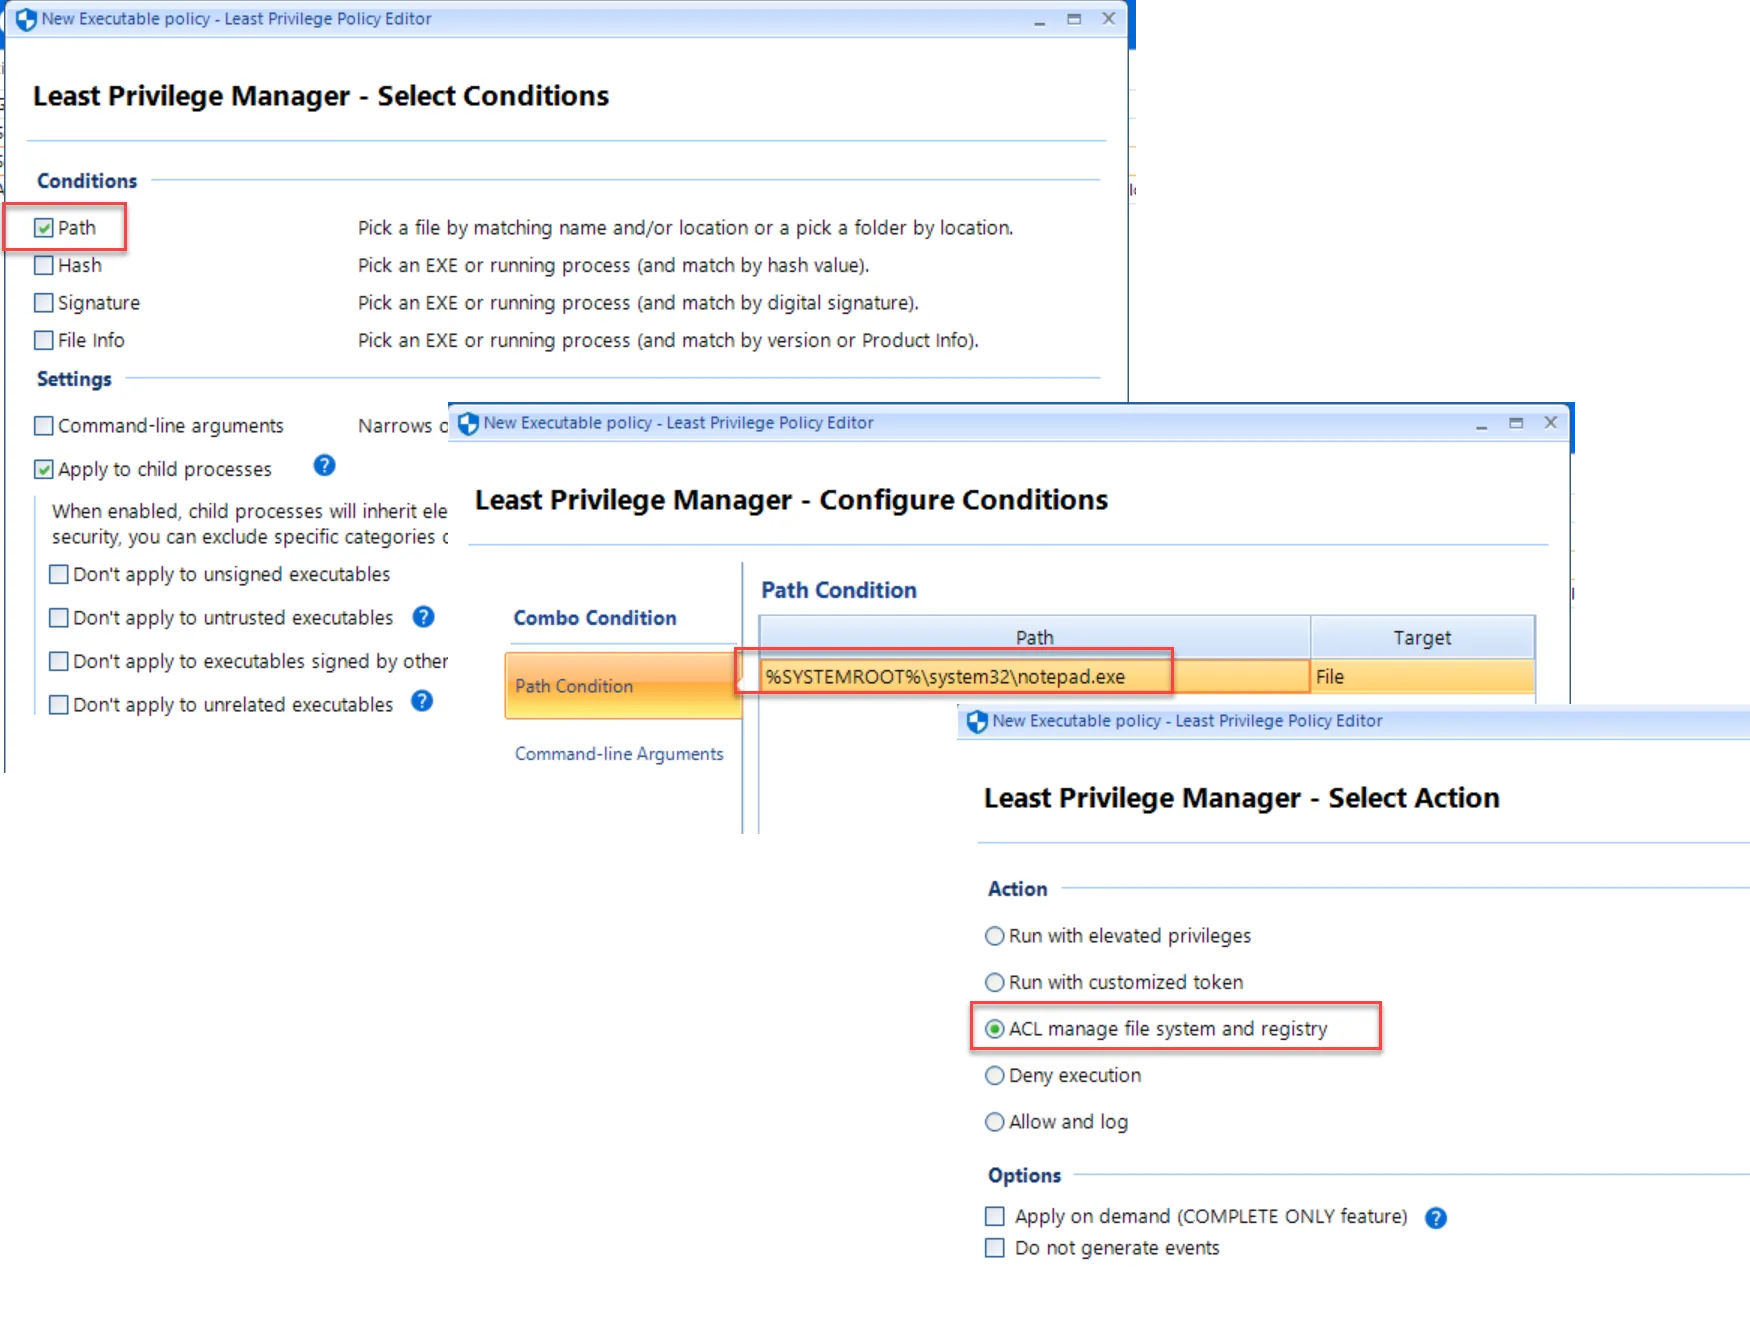The width and height of the screenshot is (1750, 1333).
Task: Open help for Apply on demand option
Action: (1436, 1218)
